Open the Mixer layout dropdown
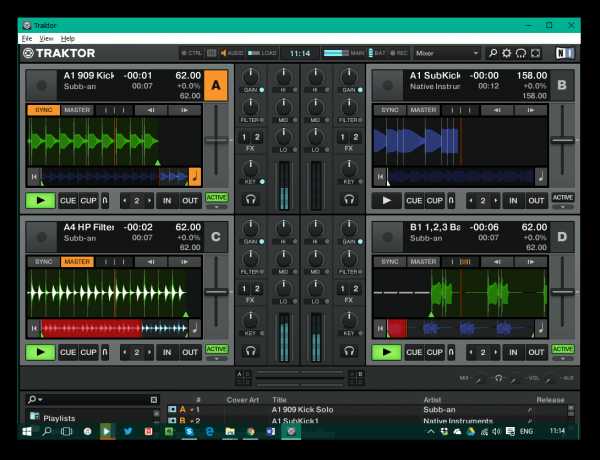Viewport: 600px width, 460px height. [447, 53]
